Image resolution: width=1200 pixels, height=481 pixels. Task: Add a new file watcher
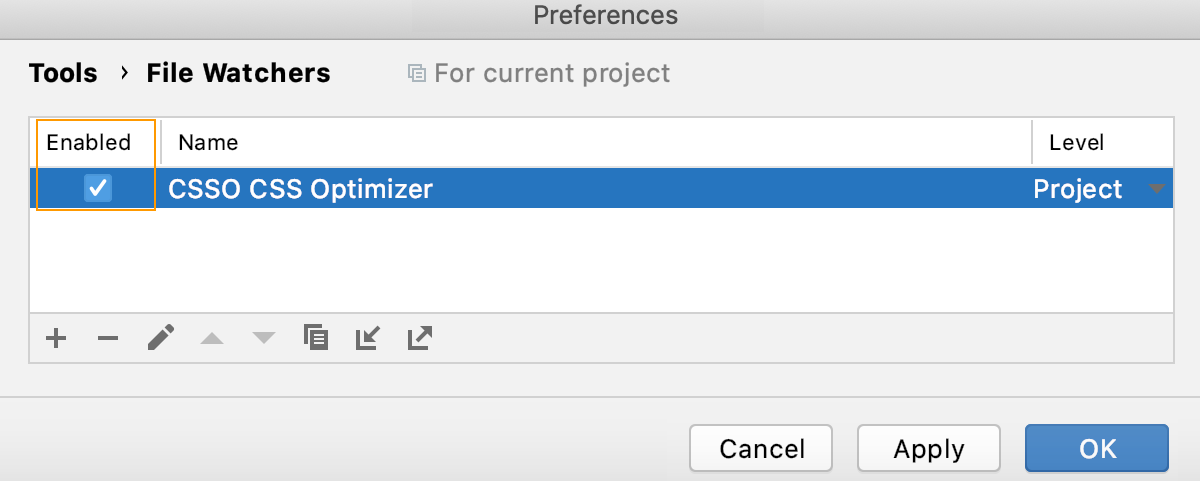[56, 339]
